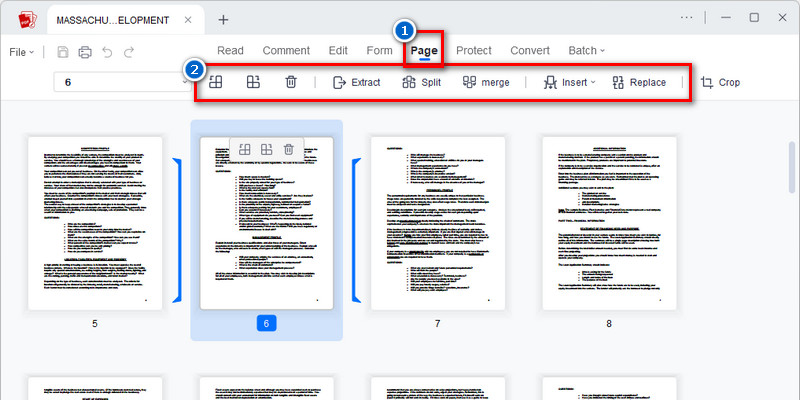Click rotate left icon on page 6 thumbnail
This screenshot has height=400, width=800.
[x=244, y=149]
